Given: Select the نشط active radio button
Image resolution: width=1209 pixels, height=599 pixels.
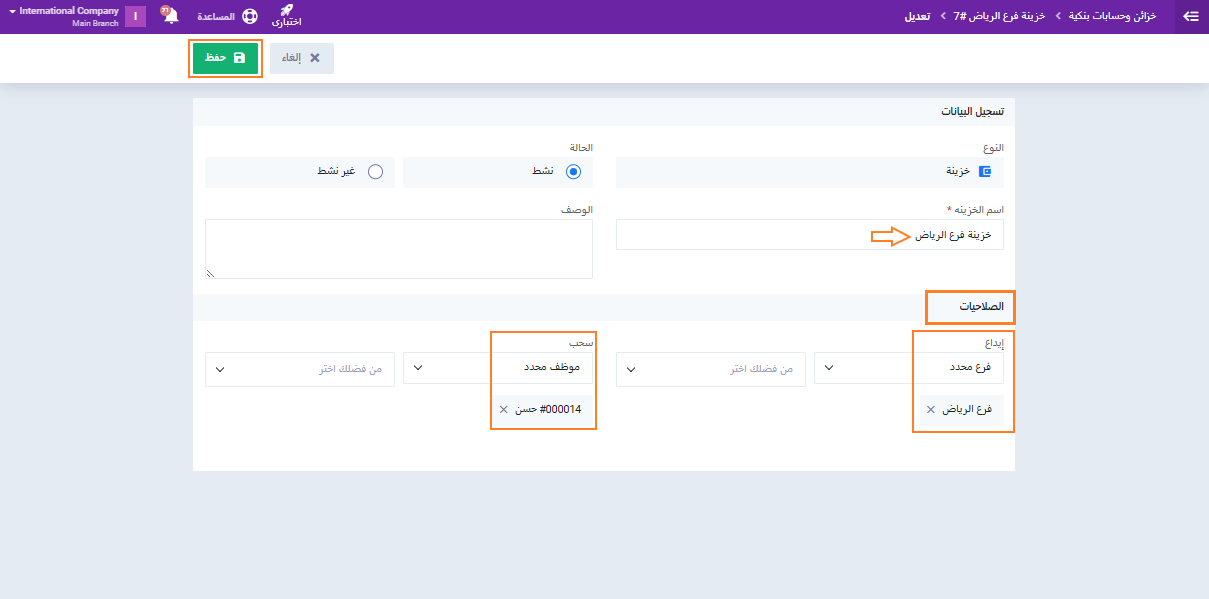Looking at the screenshot, I should (x=573, y=172).
